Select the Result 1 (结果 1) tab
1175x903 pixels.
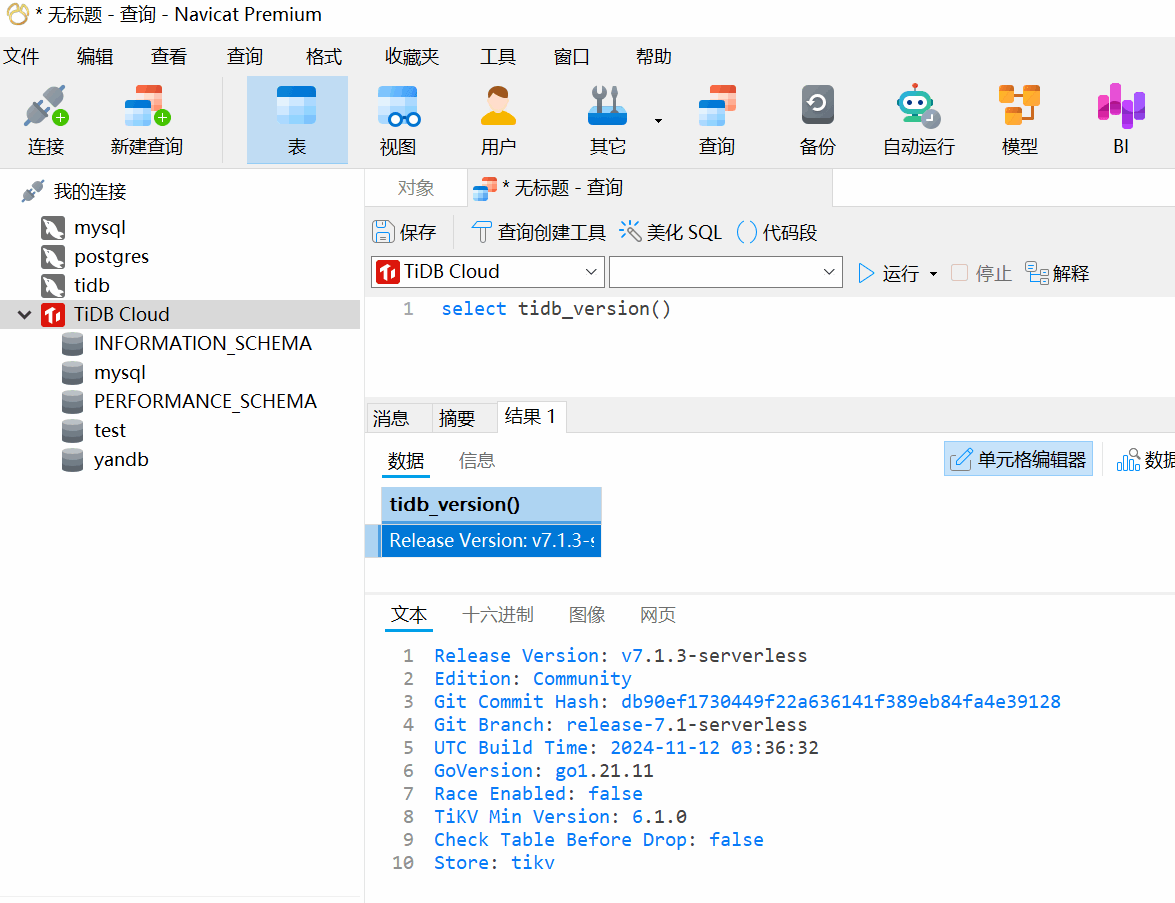point(531,417)
